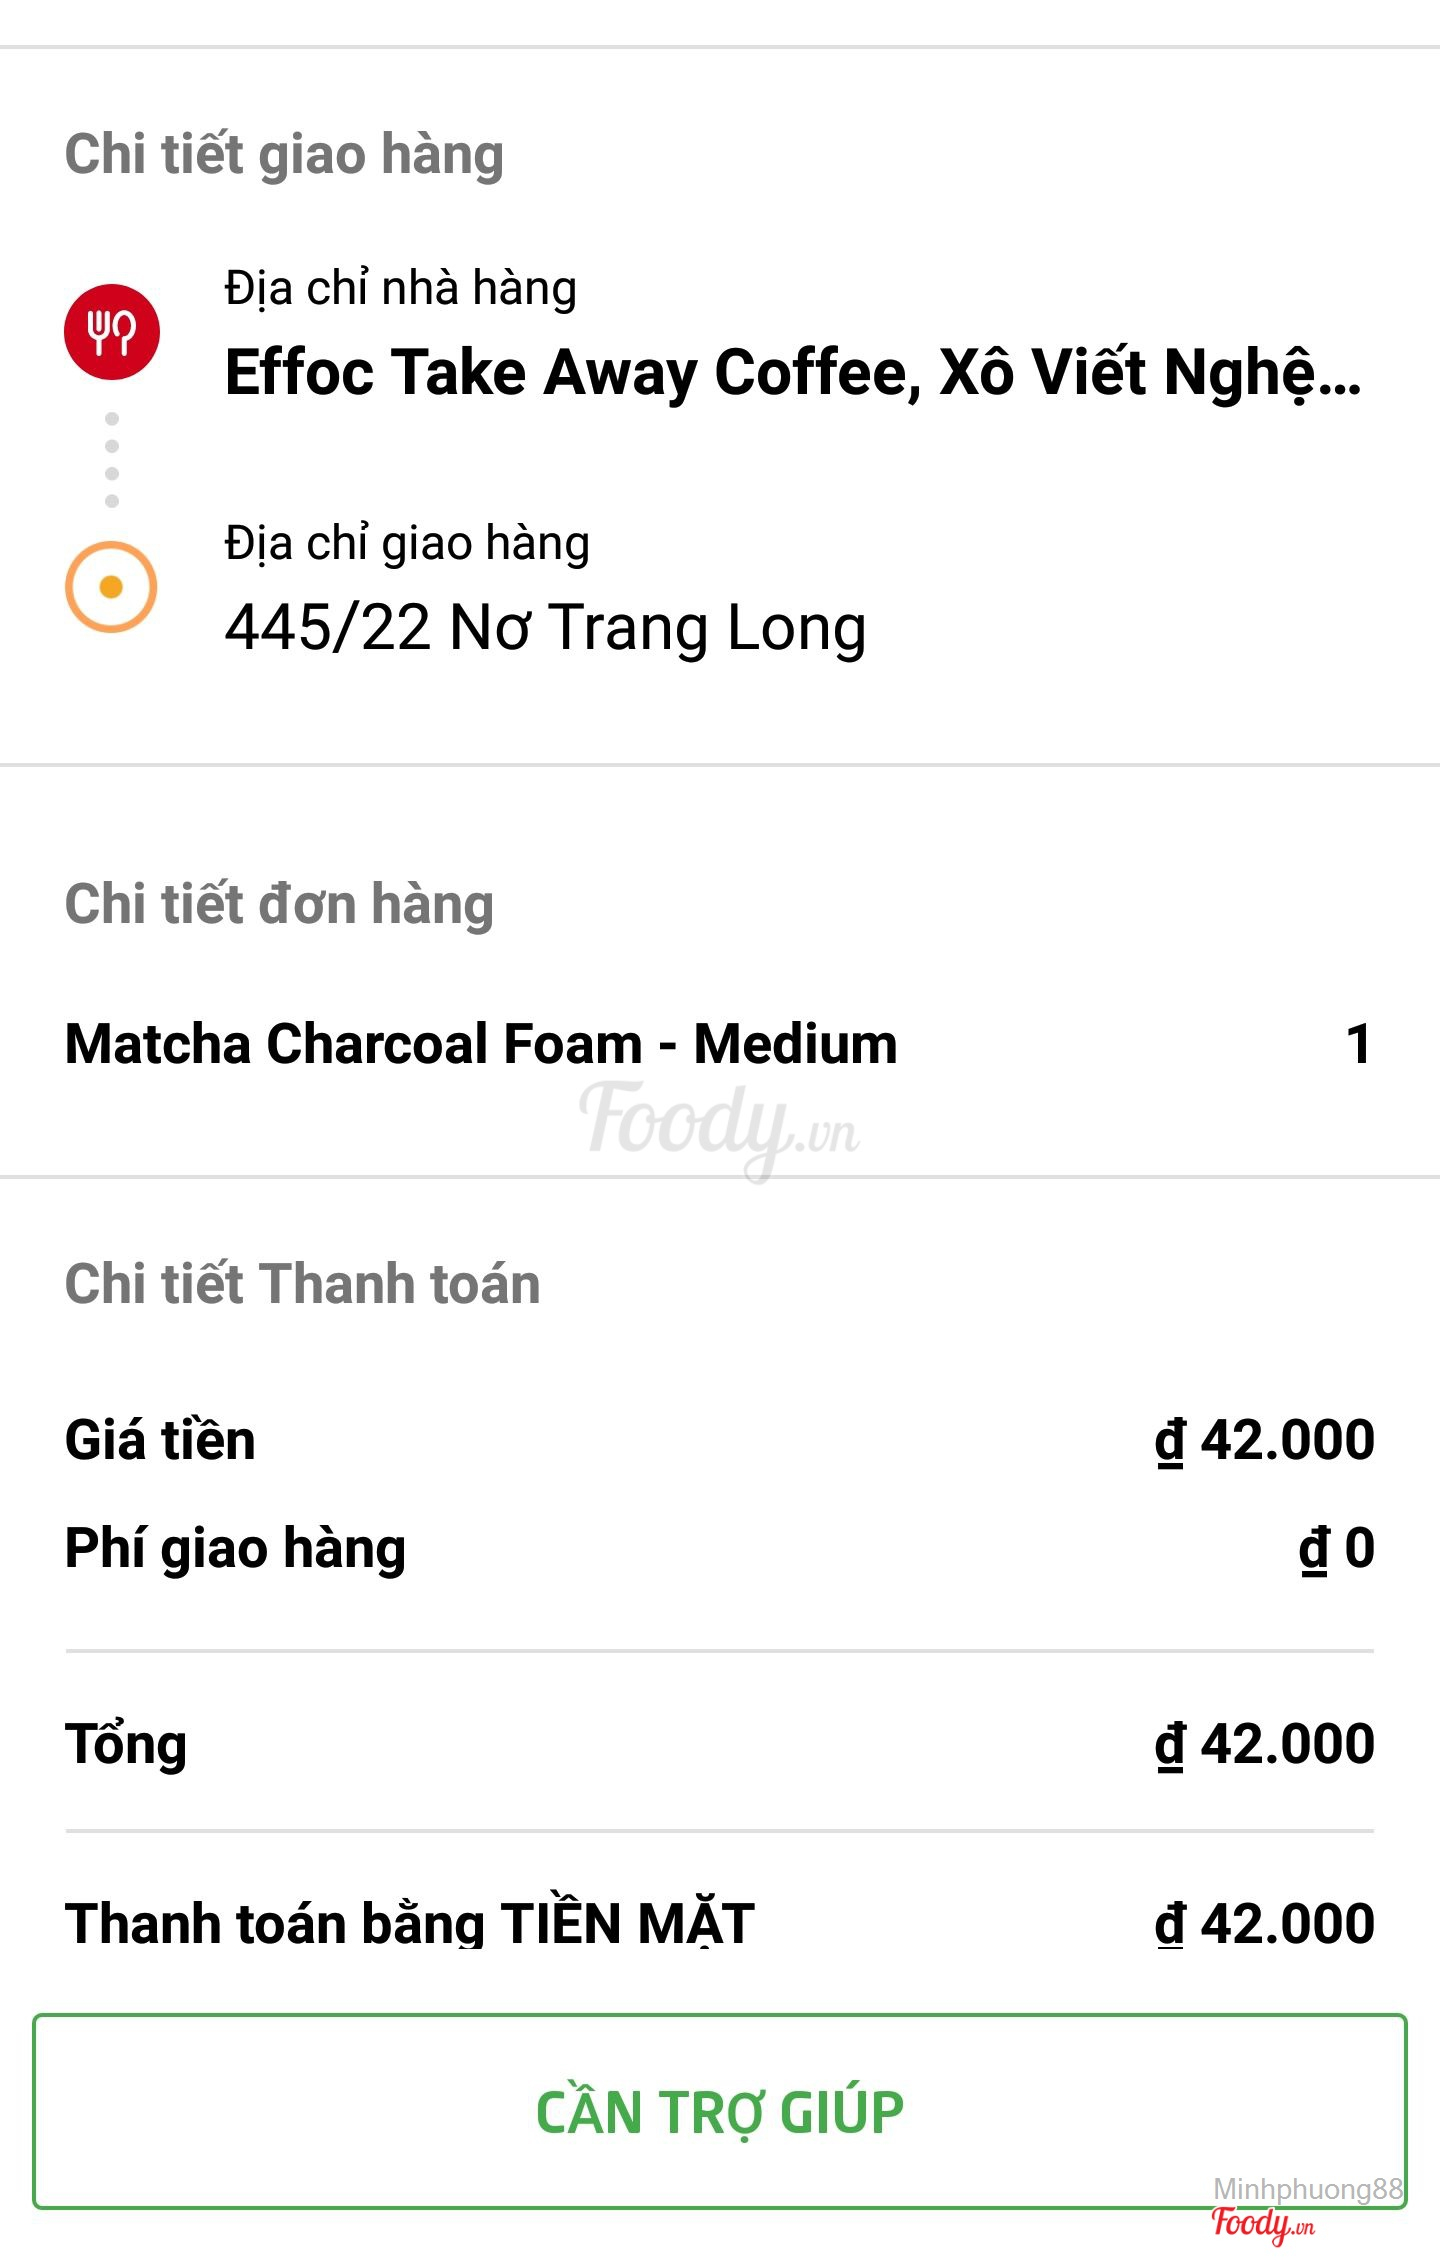1440x2265 pixels.
Task: Click the Chi tiết đơn hàng heading
Action: pyautogui.click(x=279, y=904)
